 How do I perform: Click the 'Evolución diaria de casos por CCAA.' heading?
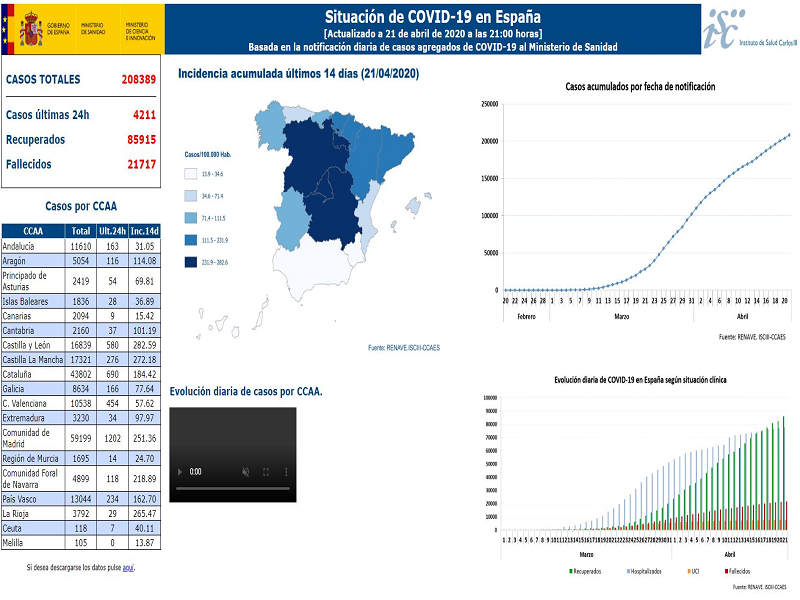(246, 392)
